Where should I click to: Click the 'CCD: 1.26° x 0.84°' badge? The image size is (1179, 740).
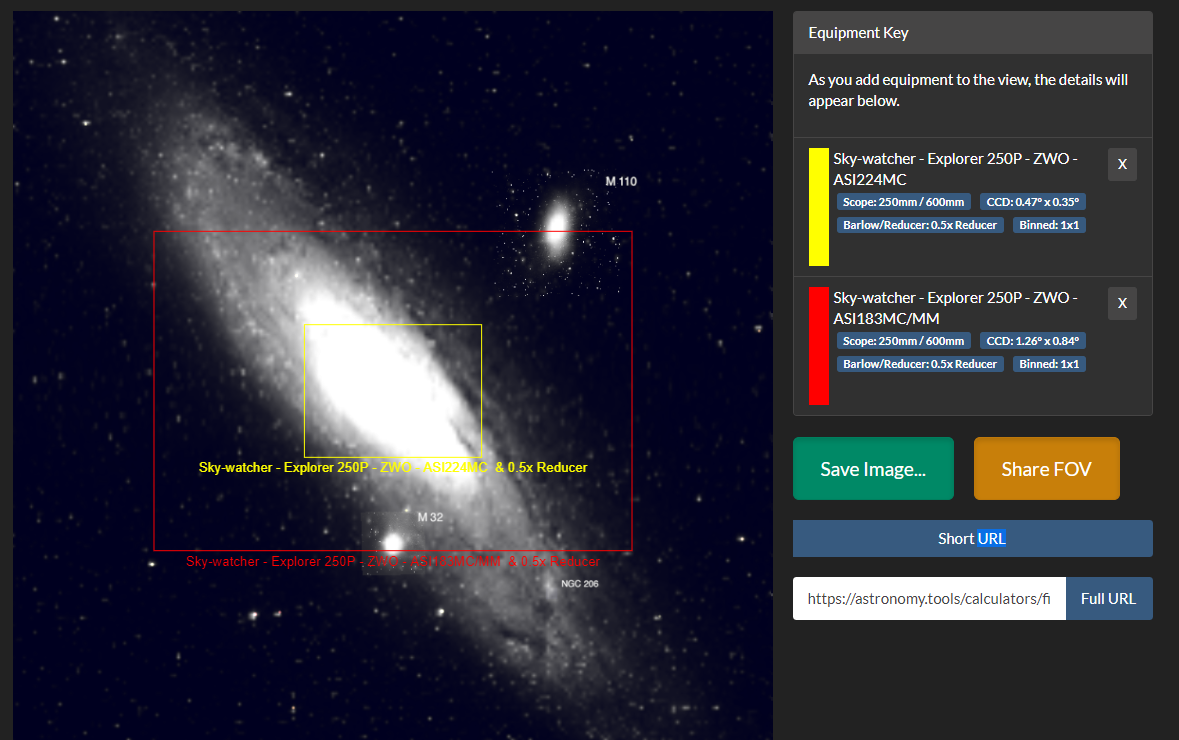click(x=1032, y=341)
